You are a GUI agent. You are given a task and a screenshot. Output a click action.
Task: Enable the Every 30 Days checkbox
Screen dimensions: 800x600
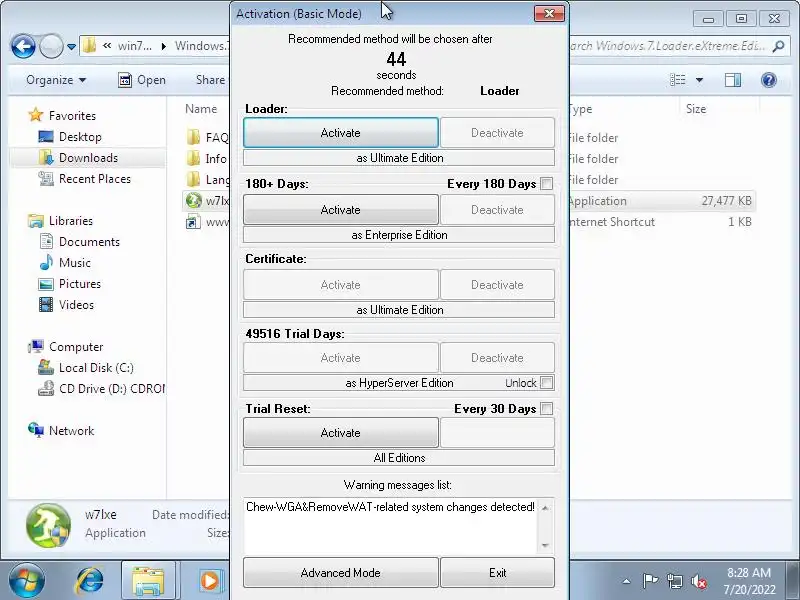pyautogui.click(x=546, y=409)
